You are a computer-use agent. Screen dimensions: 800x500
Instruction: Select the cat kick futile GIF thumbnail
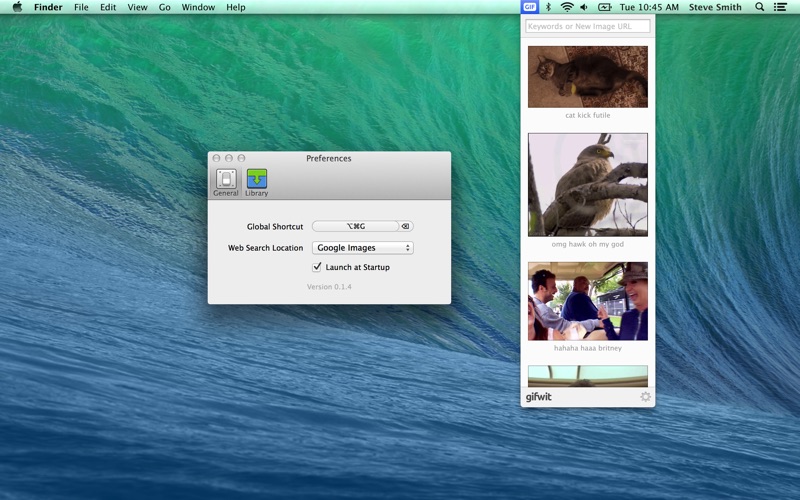coord(588,77)
